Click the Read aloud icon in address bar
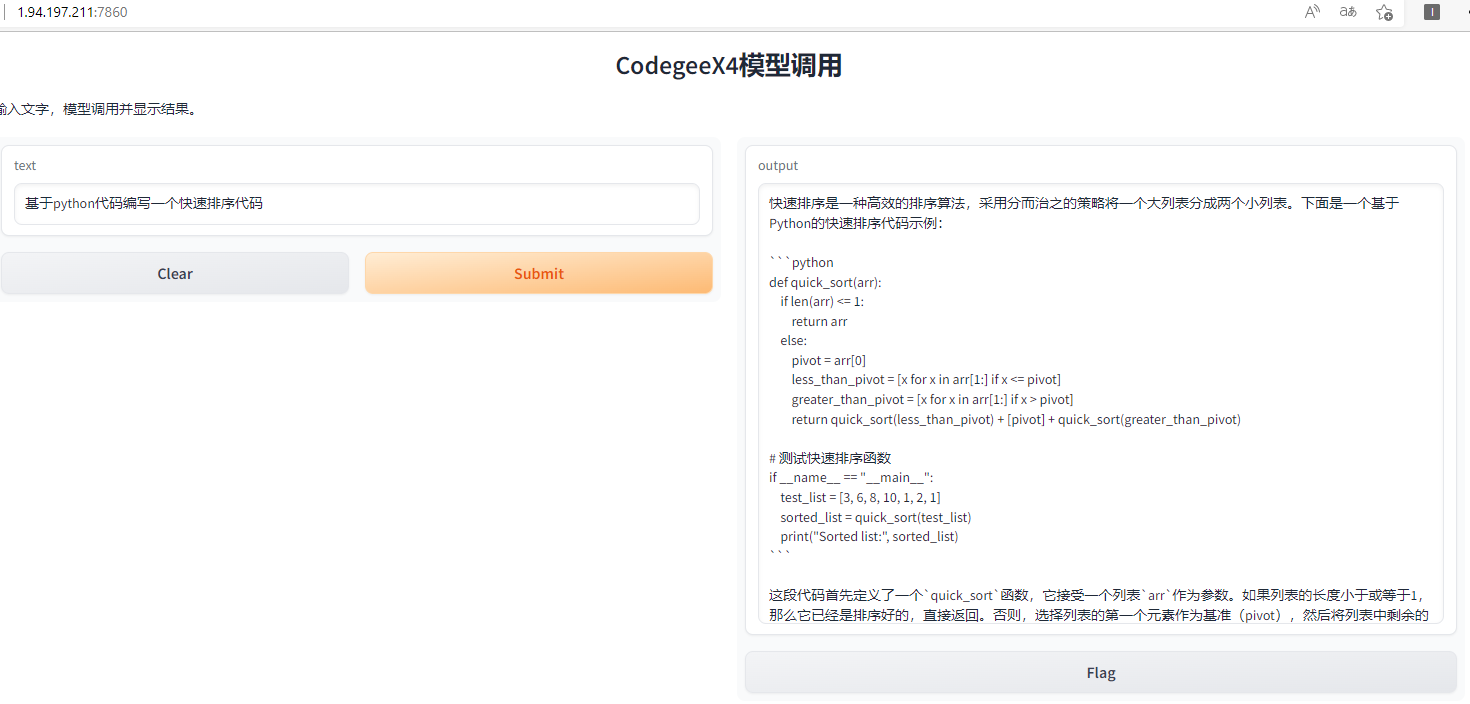Image resolution: width=1470 pixels, height=704 pixels. click(x=1312, y=12)
